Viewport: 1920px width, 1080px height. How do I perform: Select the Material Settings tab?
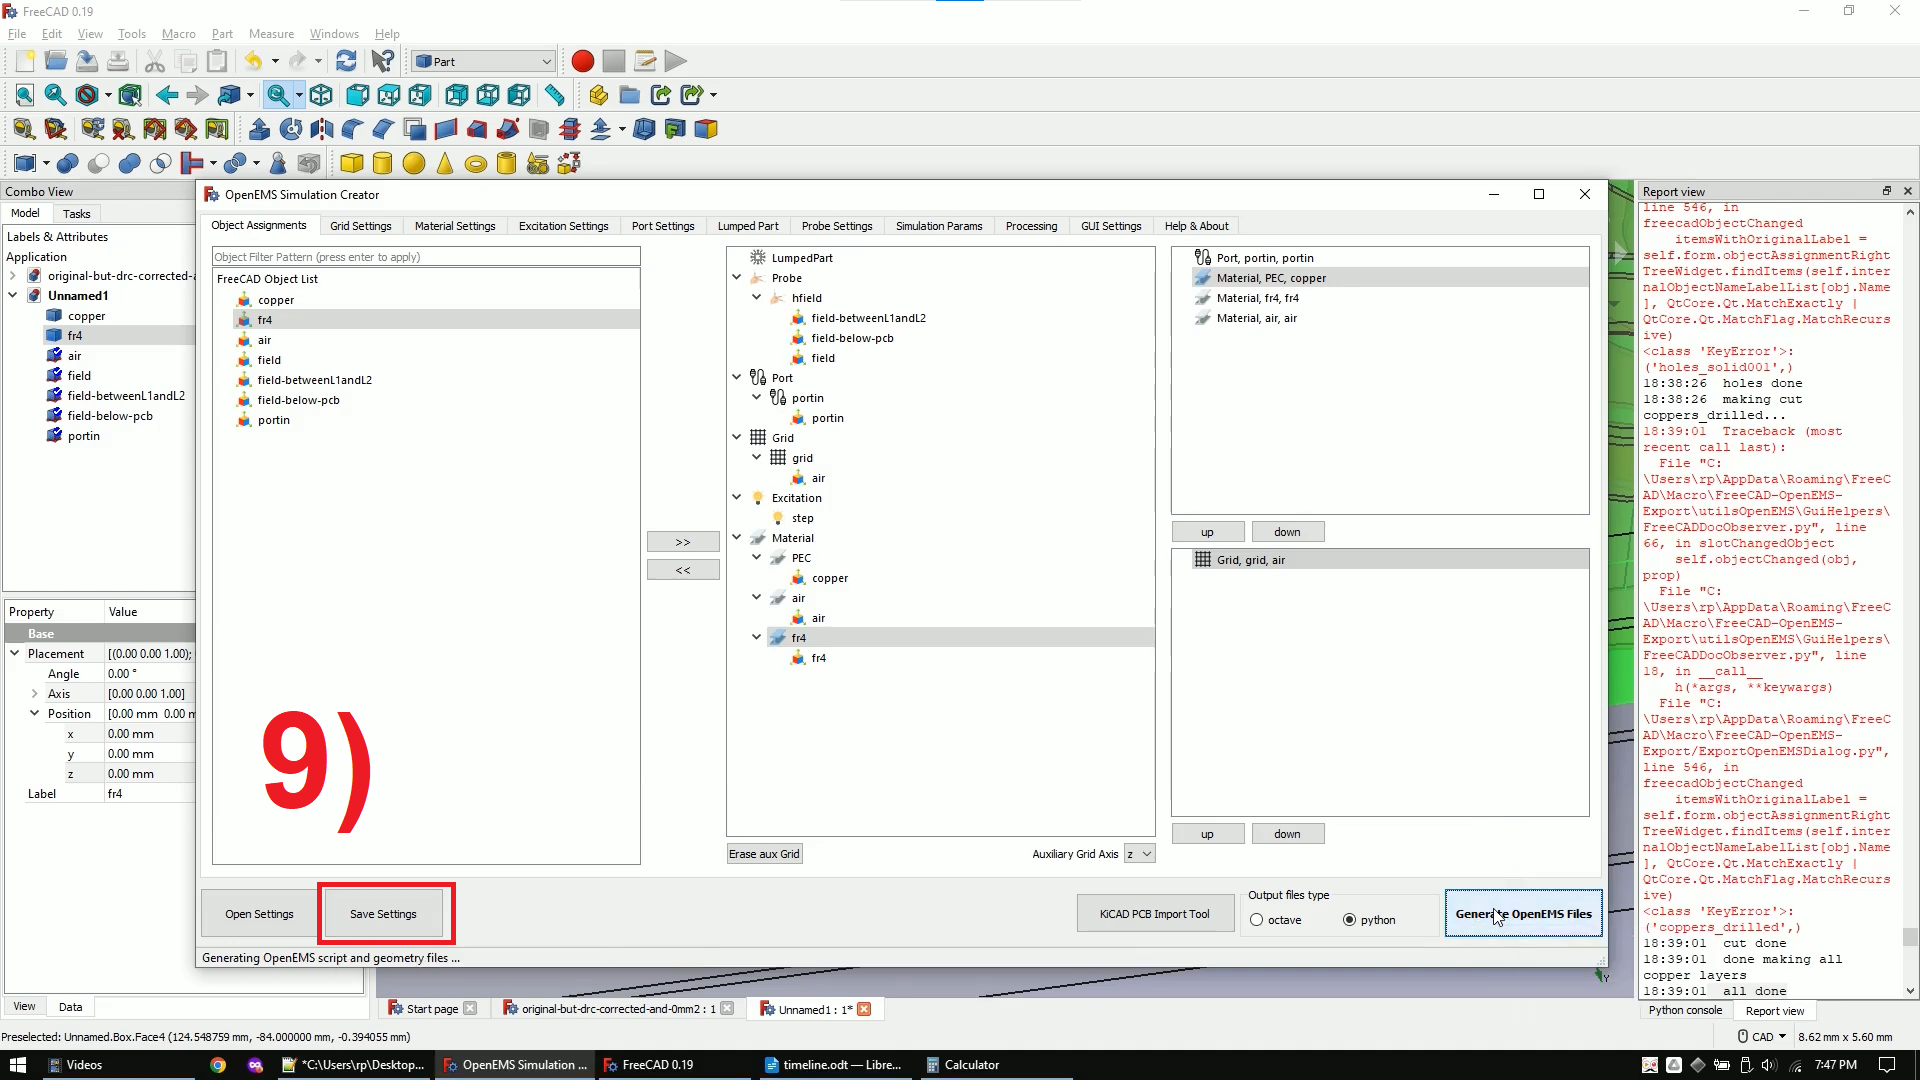coord(454,225)
